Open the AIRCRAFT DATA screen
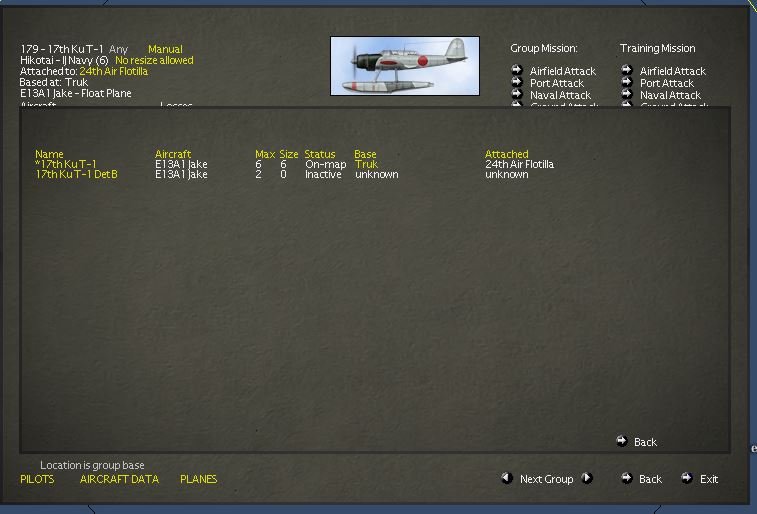Viewport: 757px width, 514px height. pyautogui.click(x=119, y=479)
